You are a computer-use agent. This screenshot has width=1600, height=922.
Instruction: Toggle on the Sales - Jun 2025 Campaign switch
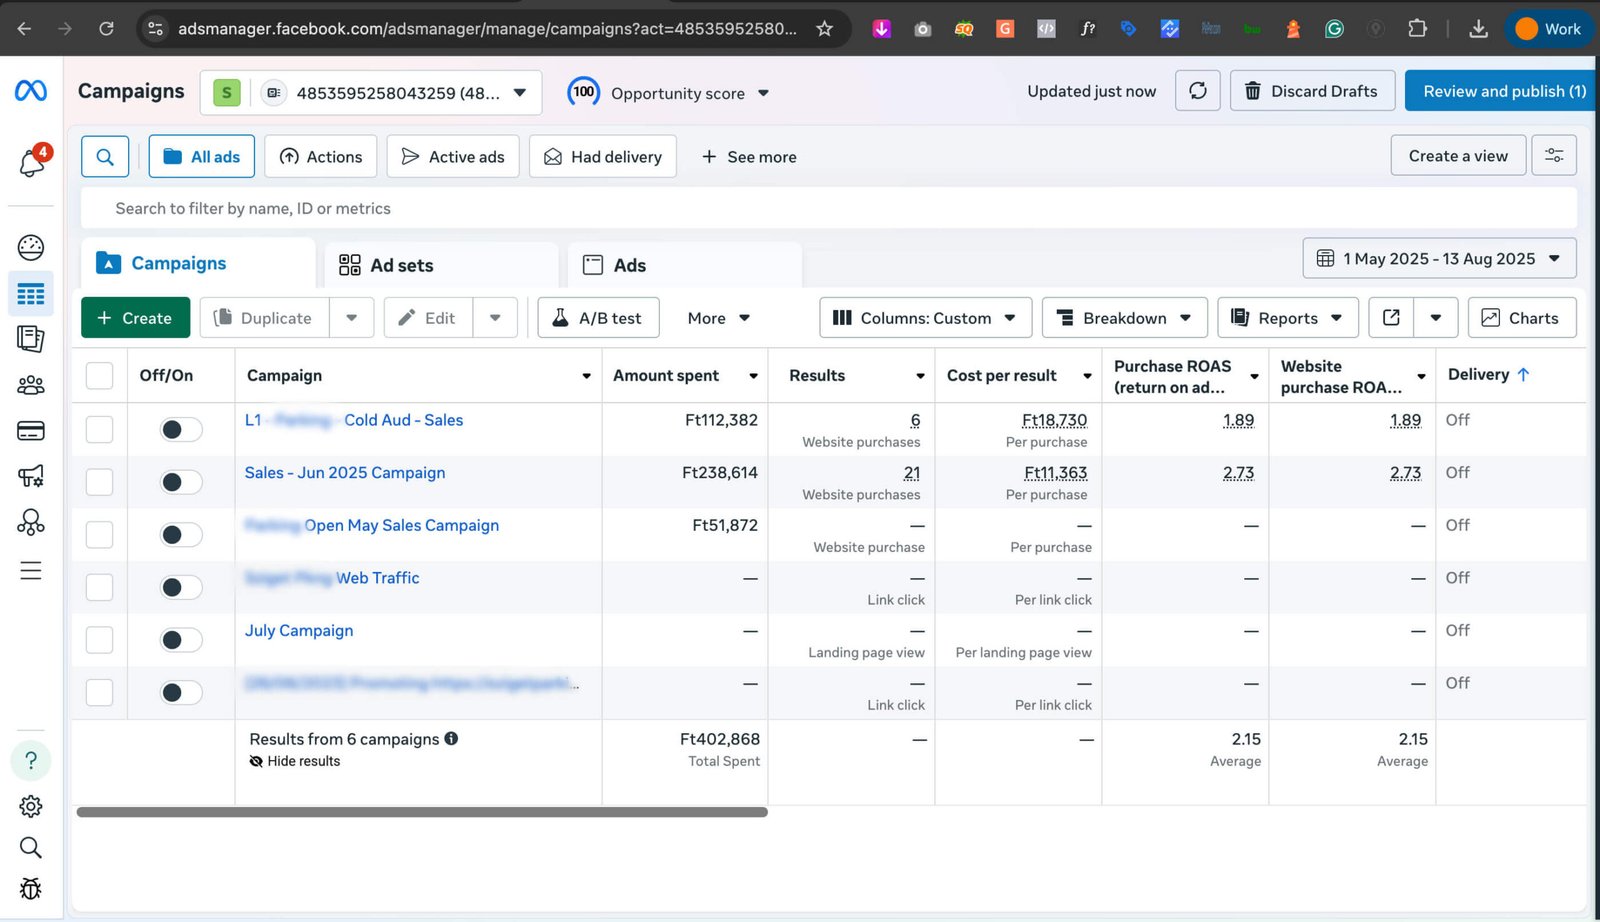click(x=181, y=482)
